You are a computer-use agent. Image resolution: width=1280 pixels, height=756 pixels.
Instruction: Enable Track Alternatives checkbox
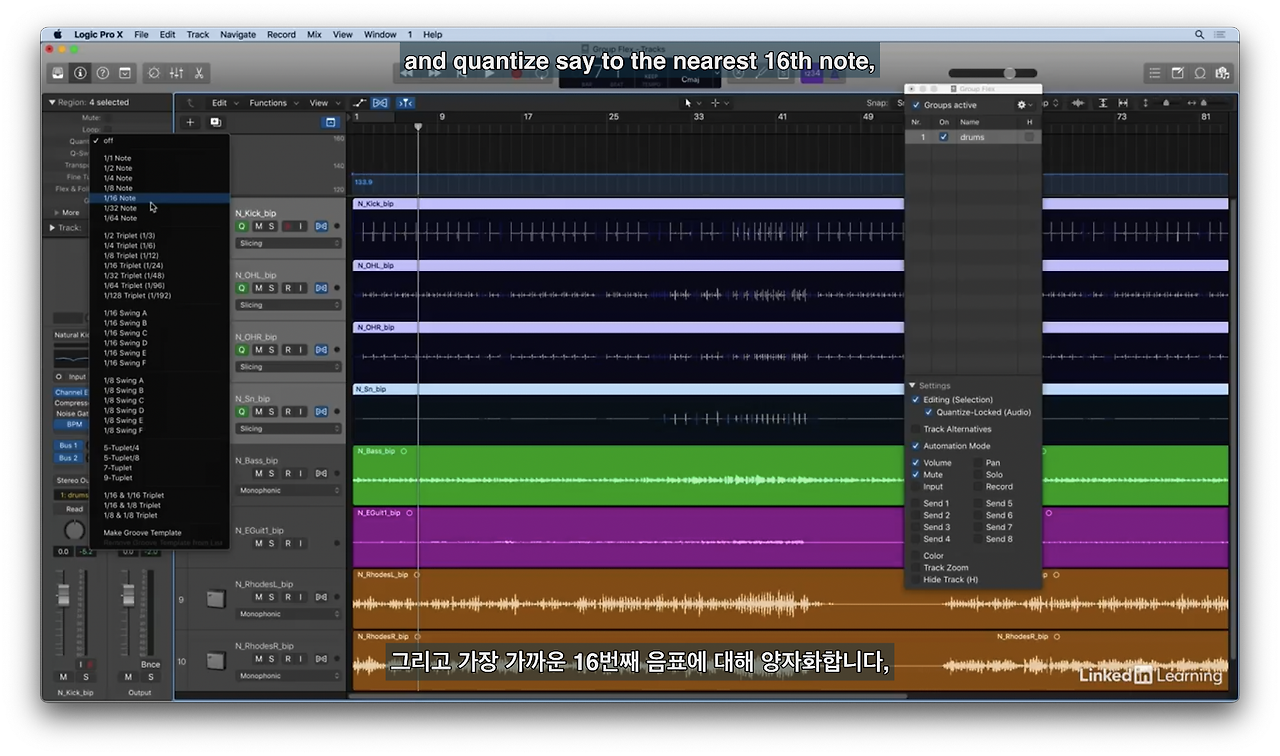click(x=915, y=429)
